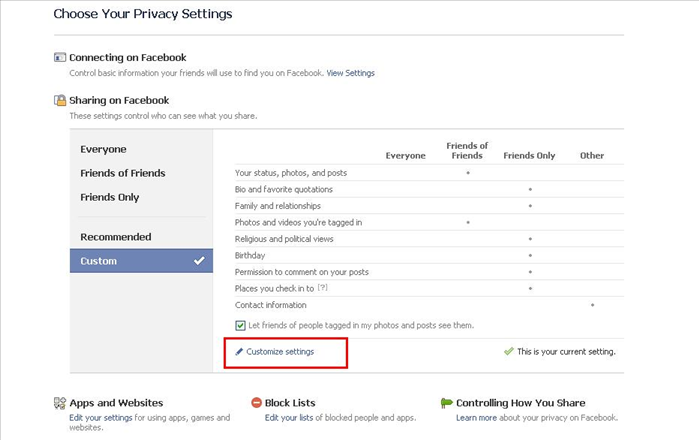This screenshot has height=440, width=699.
Task: Click the Bio and favorite quotations row
Action: coord(429,189)
